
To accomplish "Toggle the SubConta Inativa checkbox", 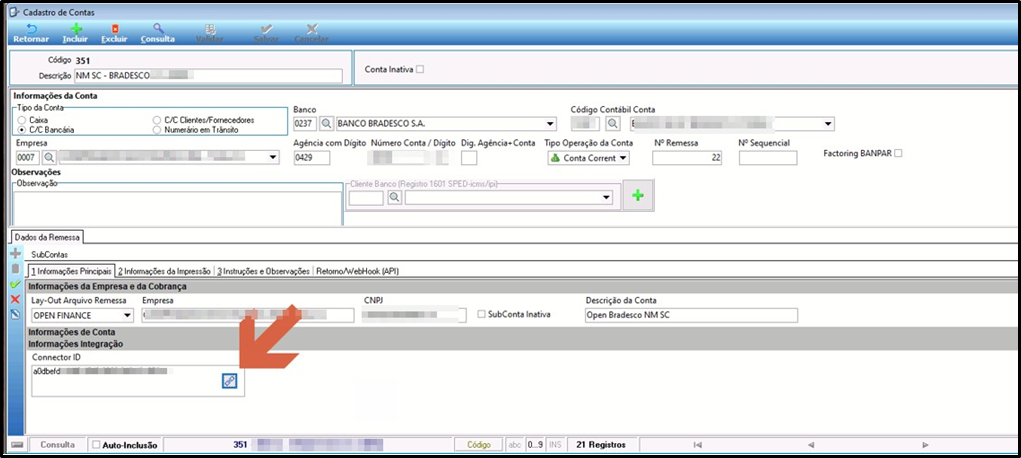I will tap(482, 314).
